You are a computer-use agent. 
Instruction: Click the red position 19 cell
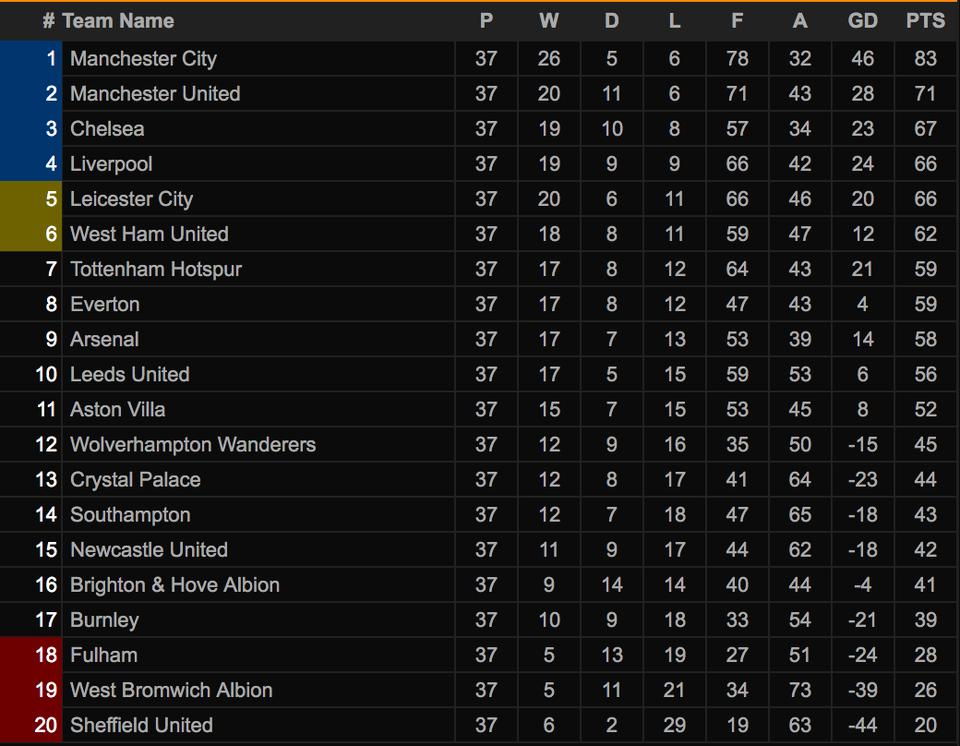[31, 690]
